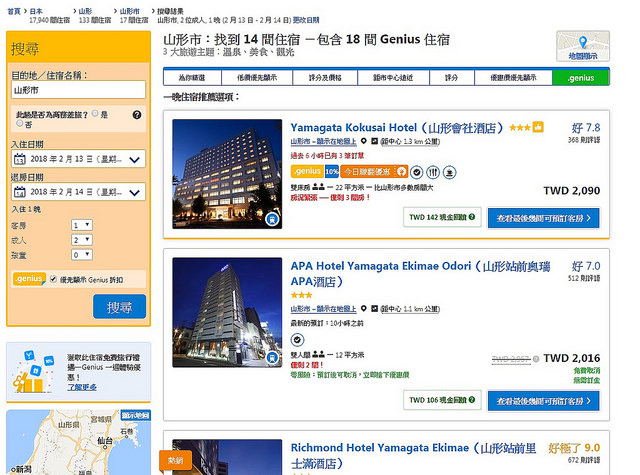Open Richmond Hotel Yamagata Ekimae title link
Viewport: 640px width, 475px height.
(x=413, y=455)
